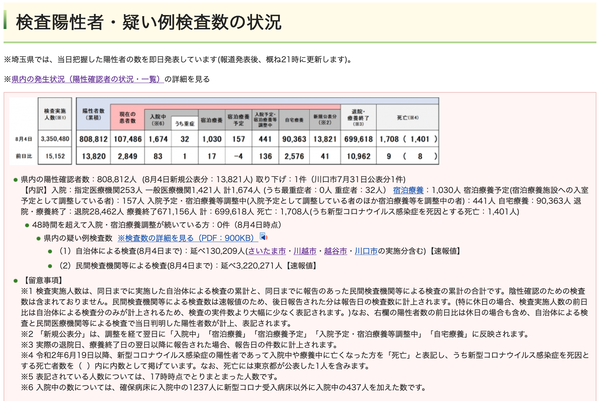Click the 前日比 value −4
600x401 pixels.
[238, 156]
